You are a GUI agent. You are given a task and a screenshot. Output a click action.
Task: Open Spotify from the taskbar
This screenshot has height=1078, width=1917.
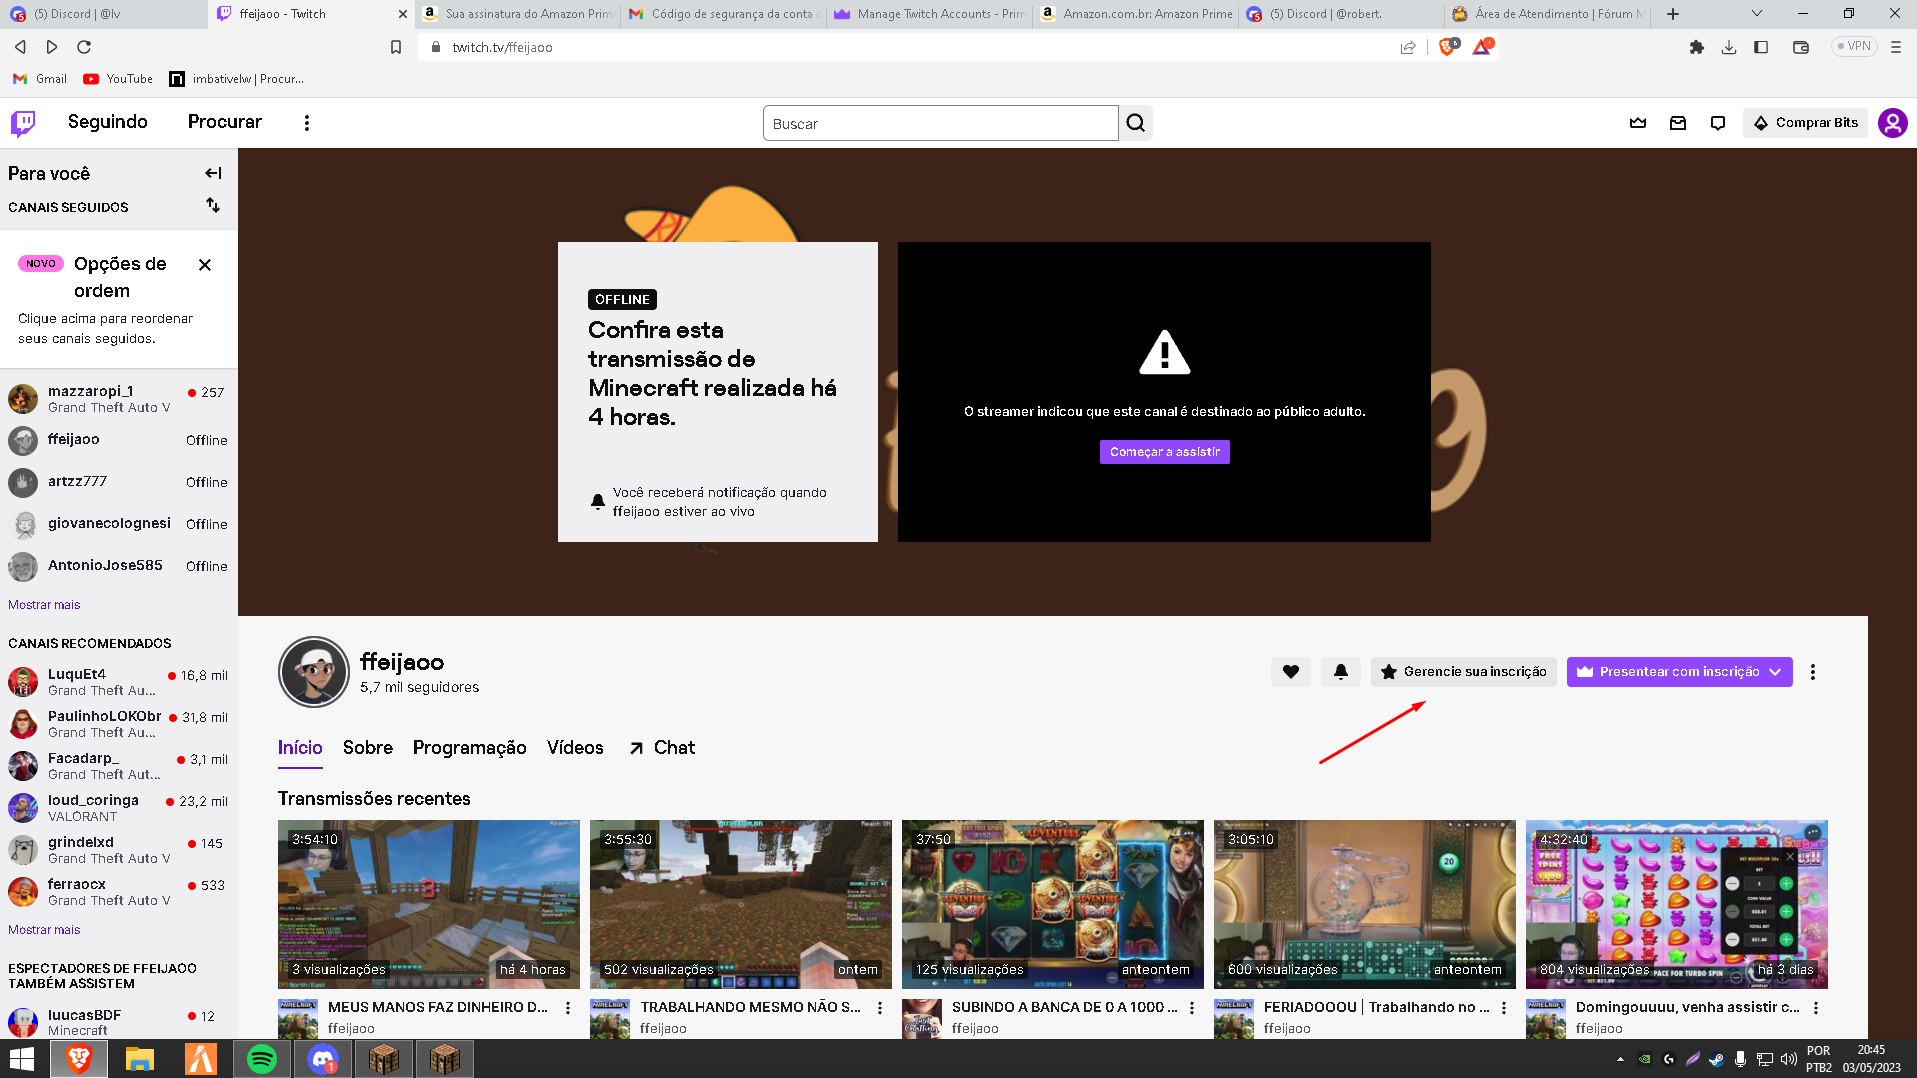(262, 1059)
